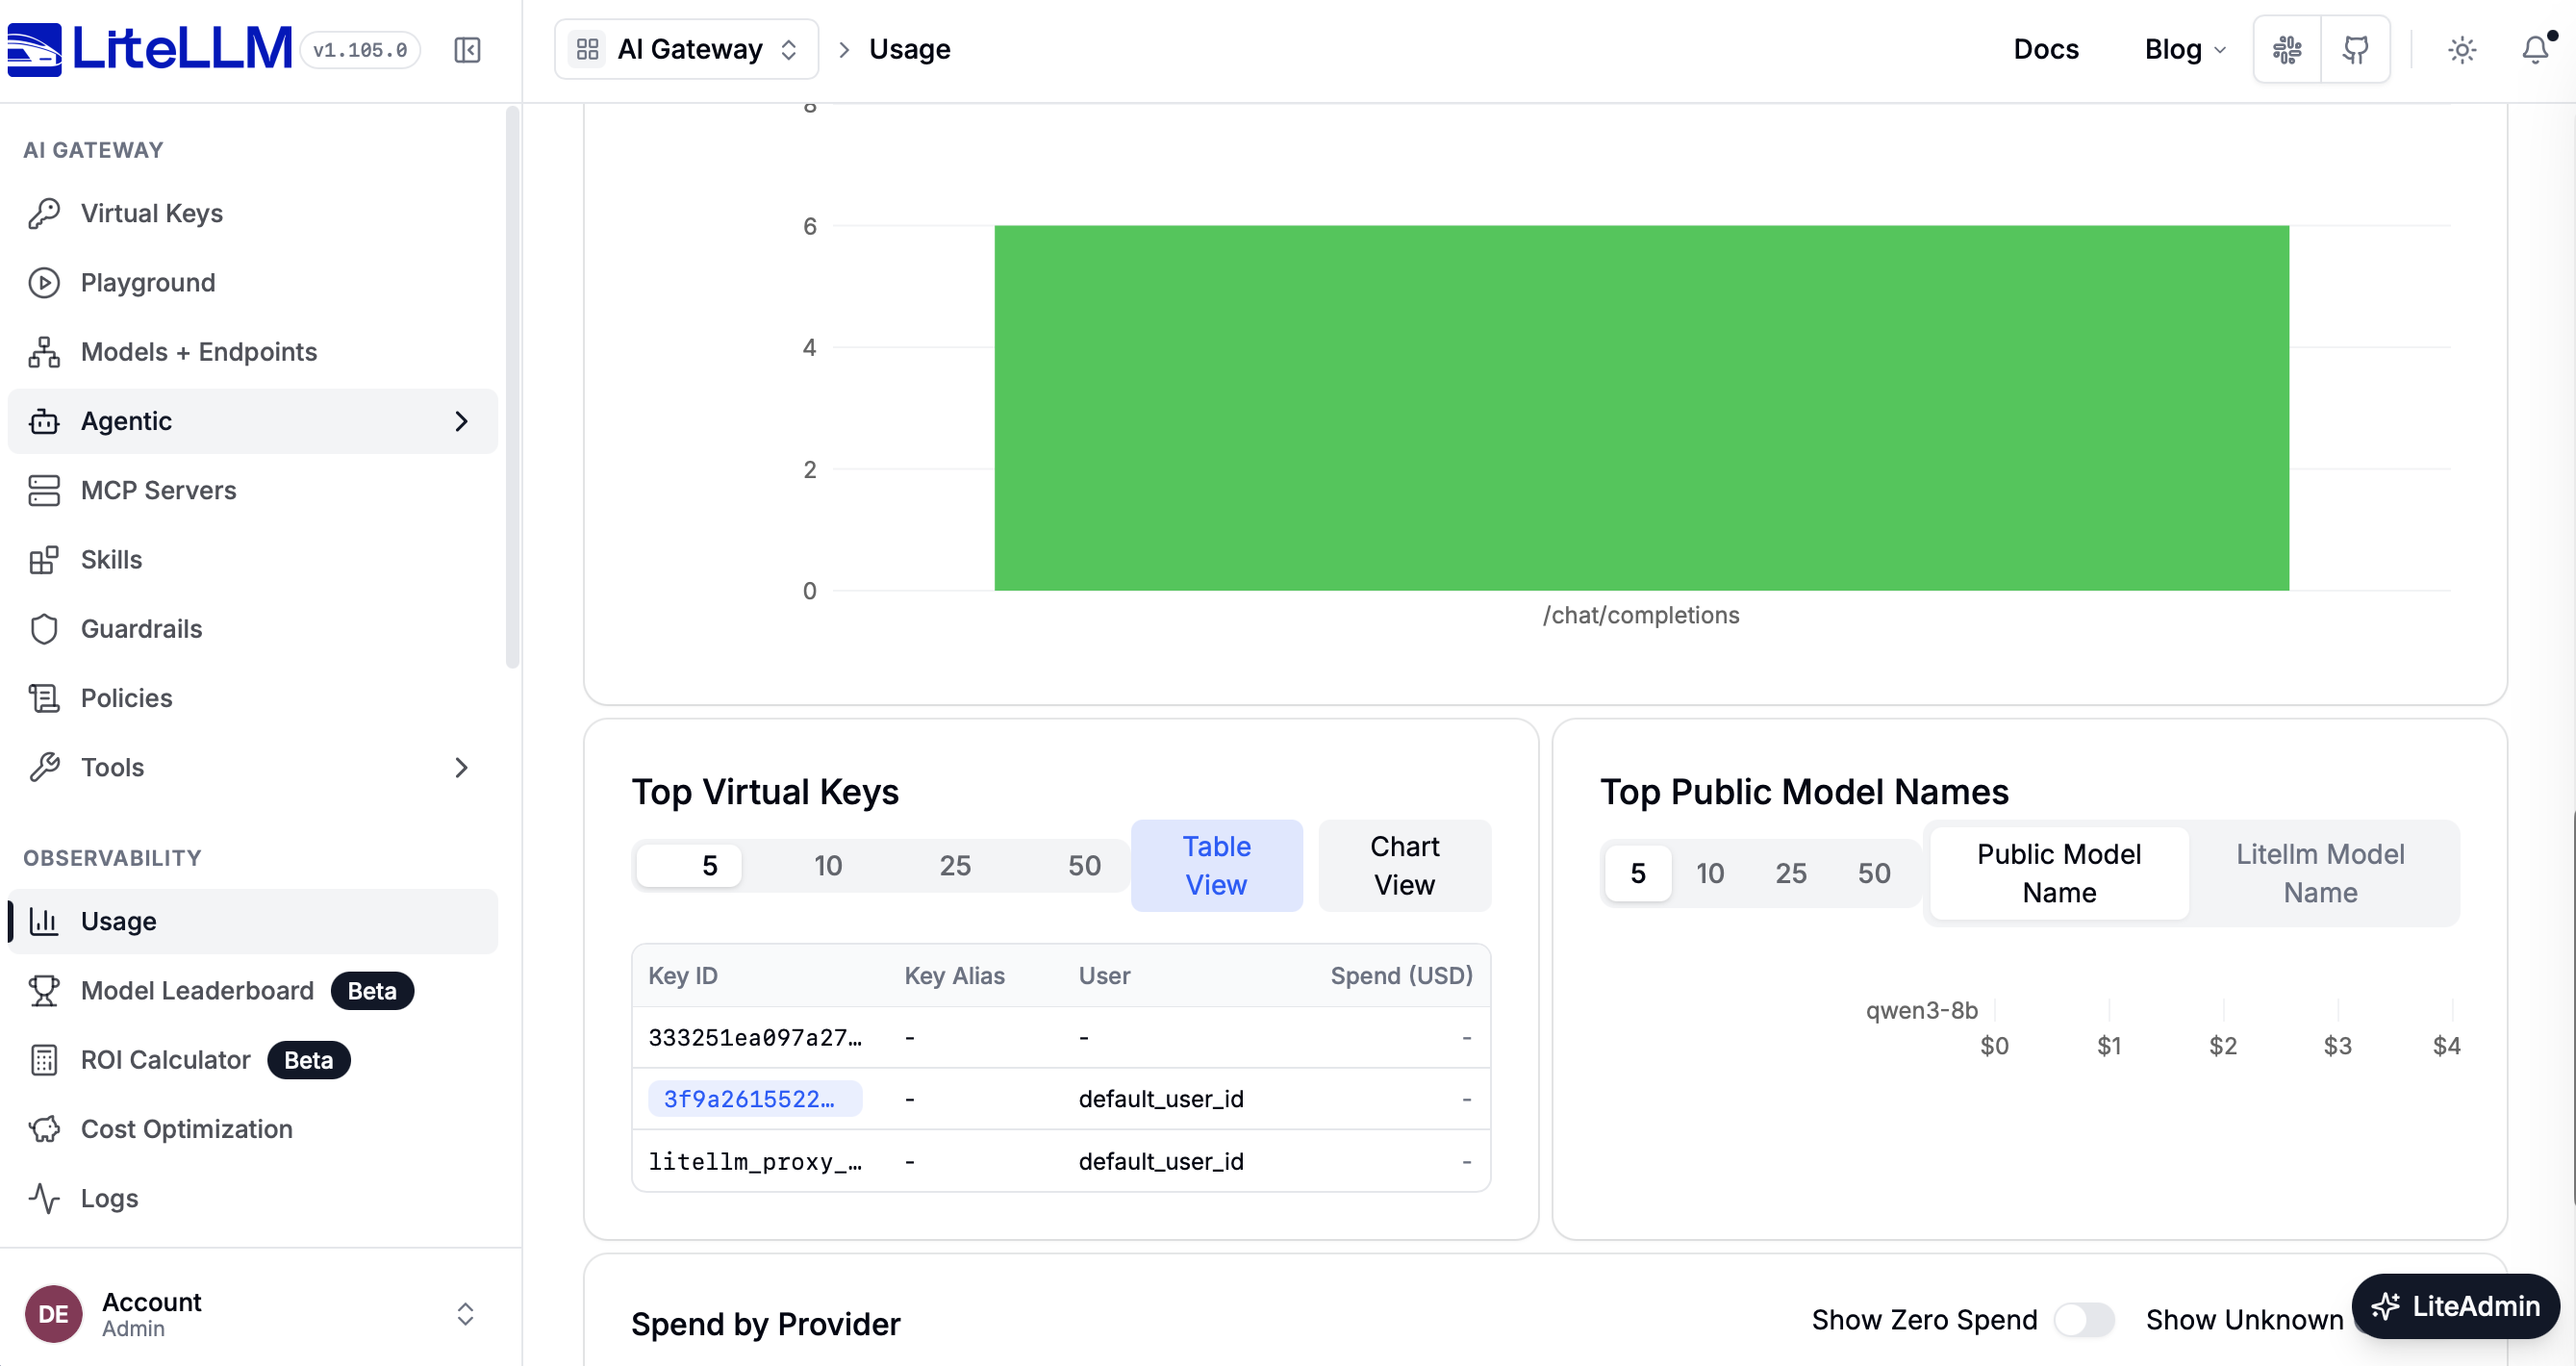Open Guardrails shield icon
This screenshot has height=1366, width=2576.
[x=44, y=629]
